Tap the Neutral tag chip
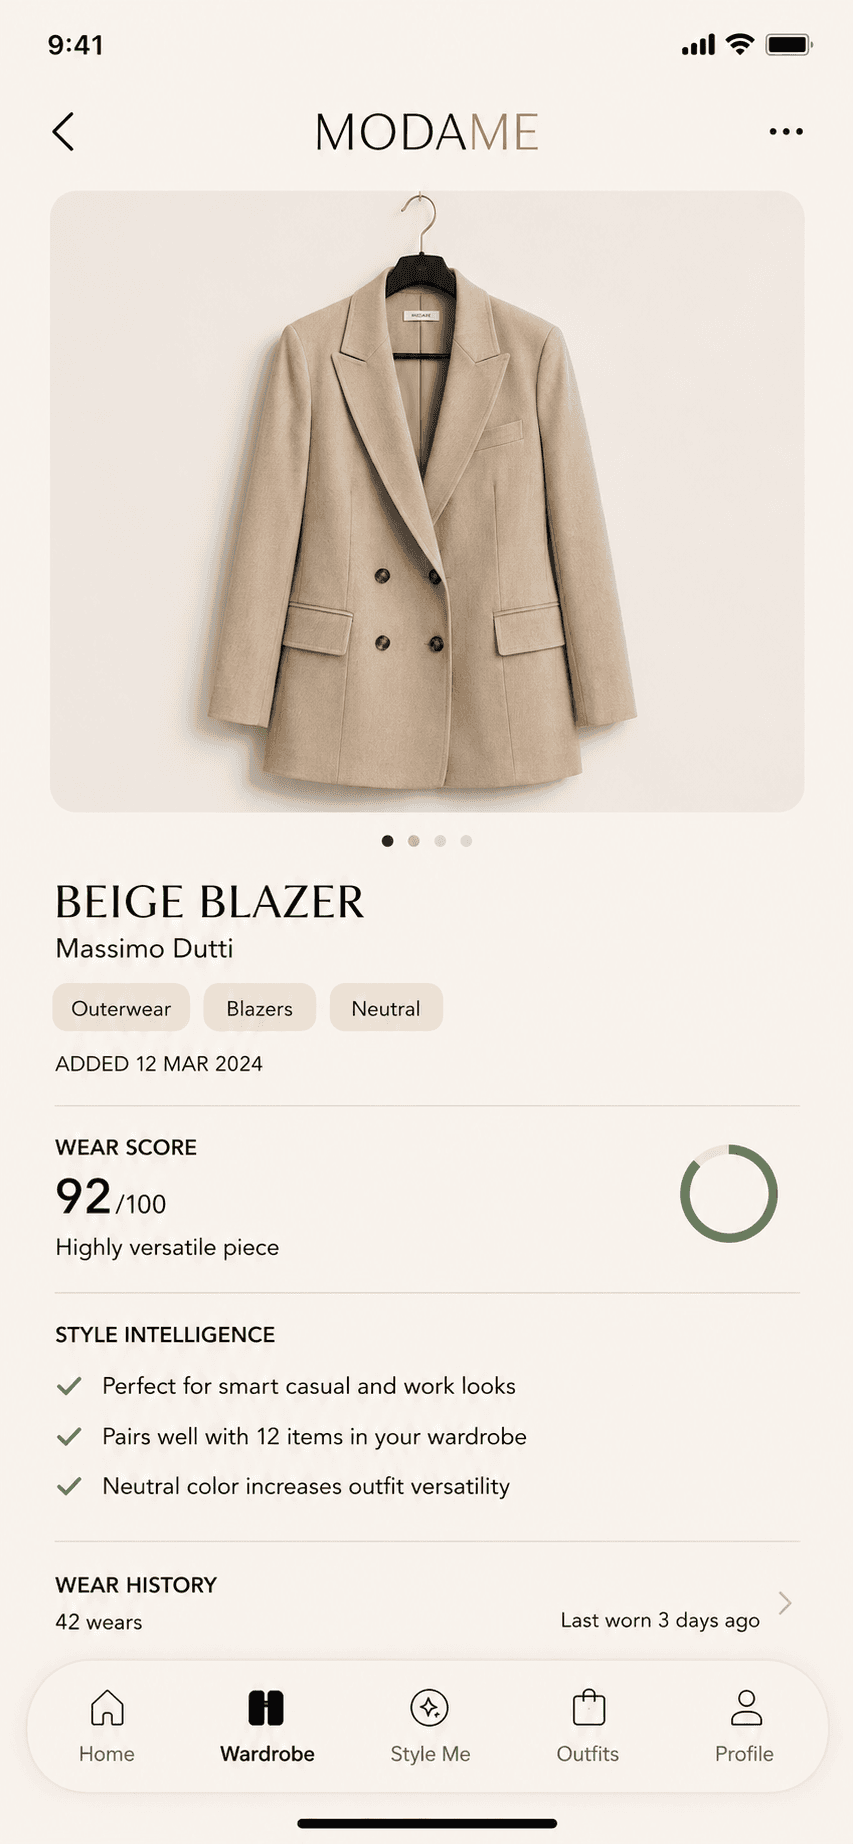853x1844 pixels. click(386, 1008)
